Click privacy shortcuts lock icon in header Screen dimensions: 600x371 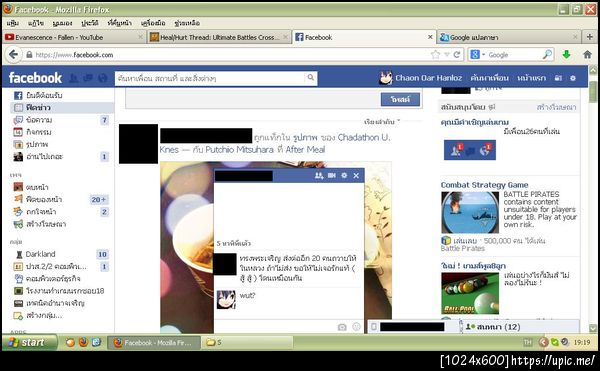tap(558, 78)
